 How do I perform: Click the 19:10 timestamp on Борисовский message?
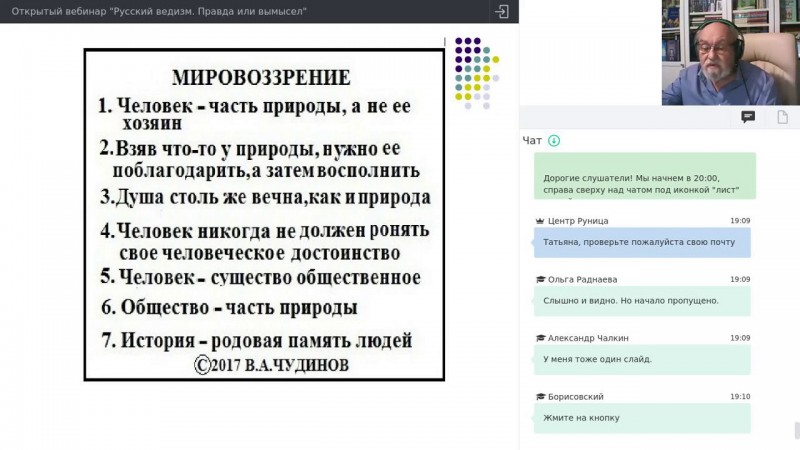[x=740, y=396]
